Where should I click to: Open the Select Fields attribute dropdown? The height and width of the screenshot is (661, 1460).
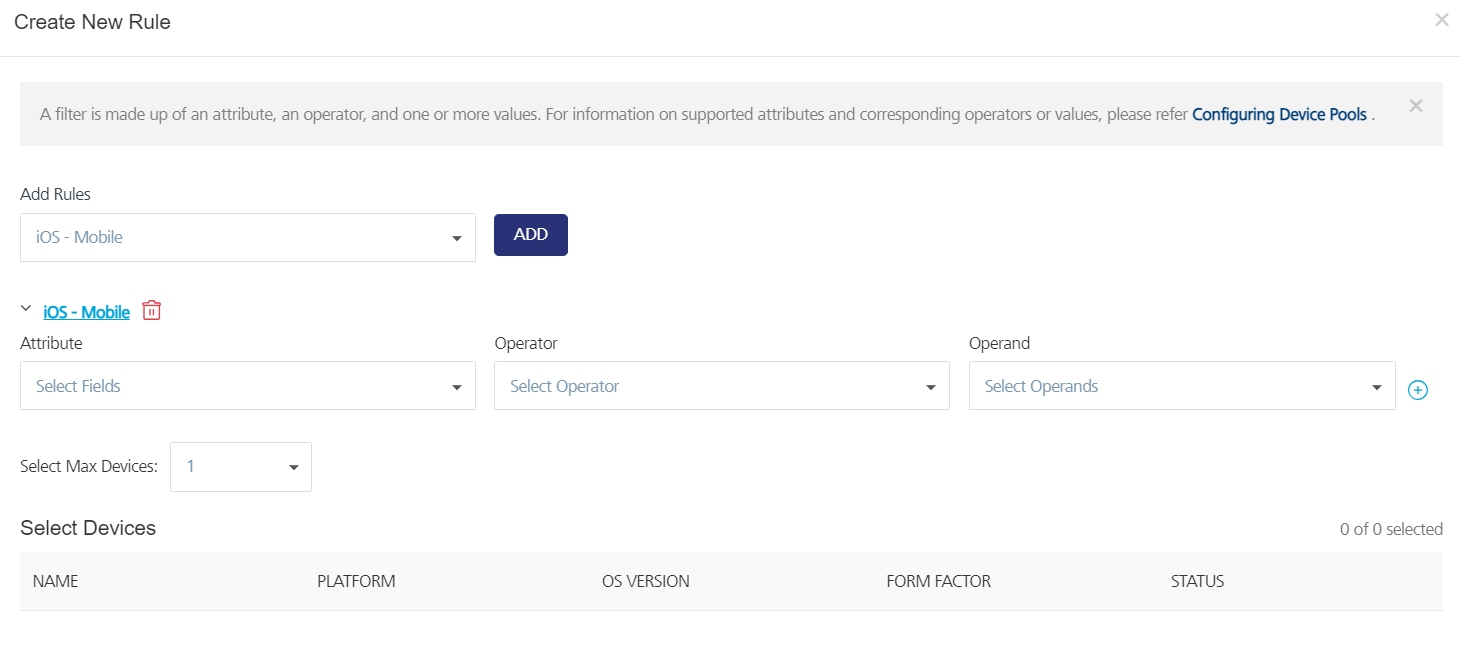(x=248, y=386)
